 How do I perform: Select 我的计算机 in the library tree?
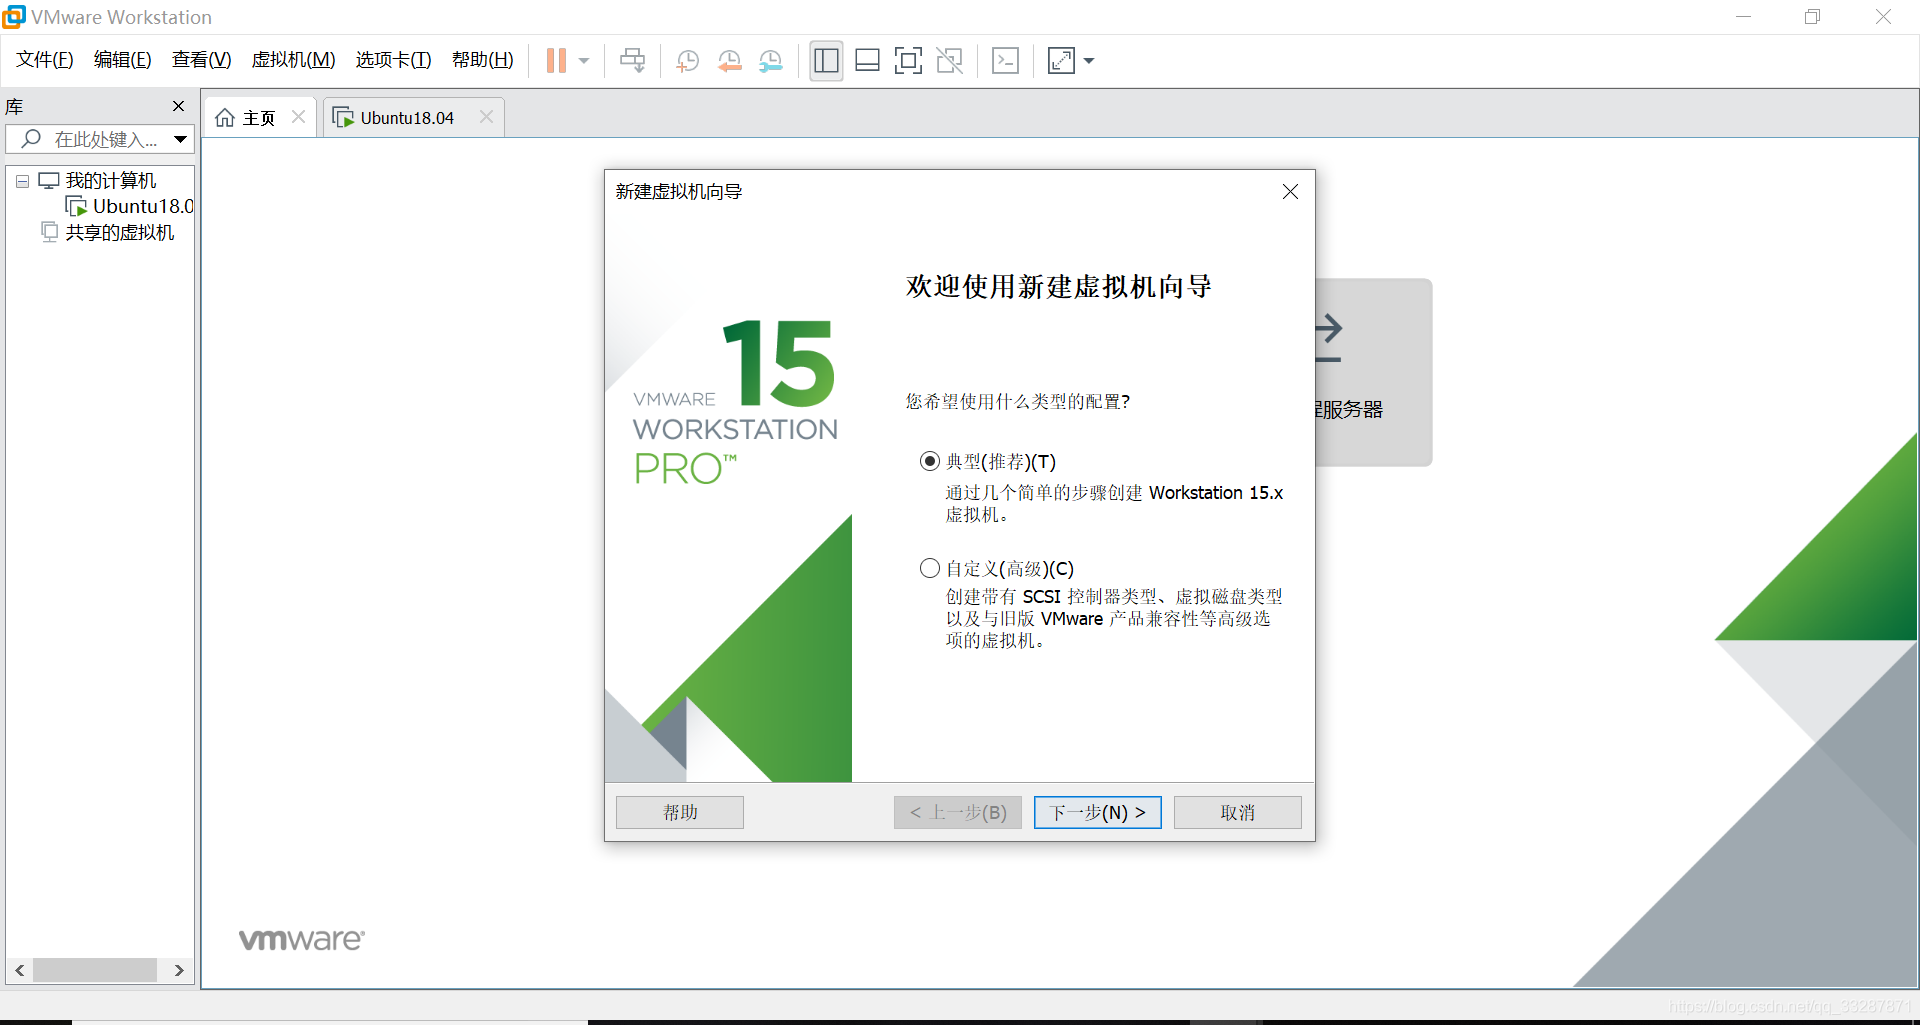(111, 181)
